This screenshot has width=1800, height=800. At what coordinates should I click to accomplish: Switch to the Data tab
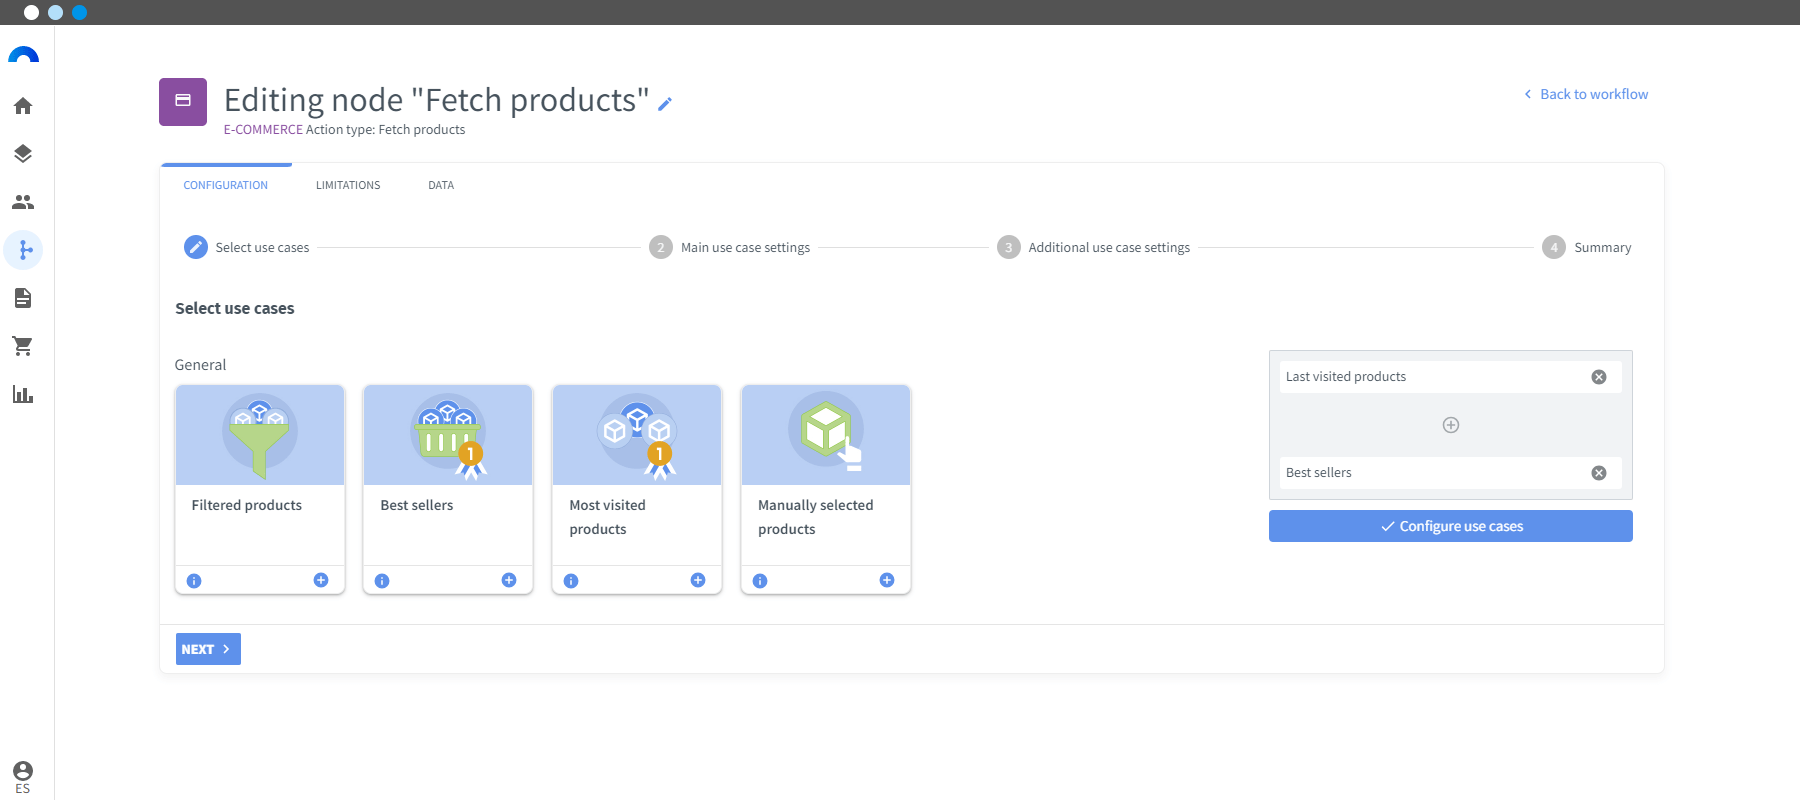pos(441,185)
